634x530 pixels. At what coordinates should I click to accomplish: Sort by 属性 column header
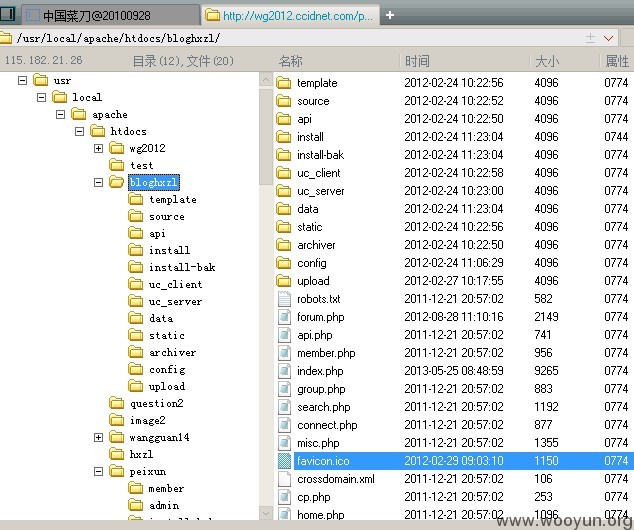tap(617, 61)
